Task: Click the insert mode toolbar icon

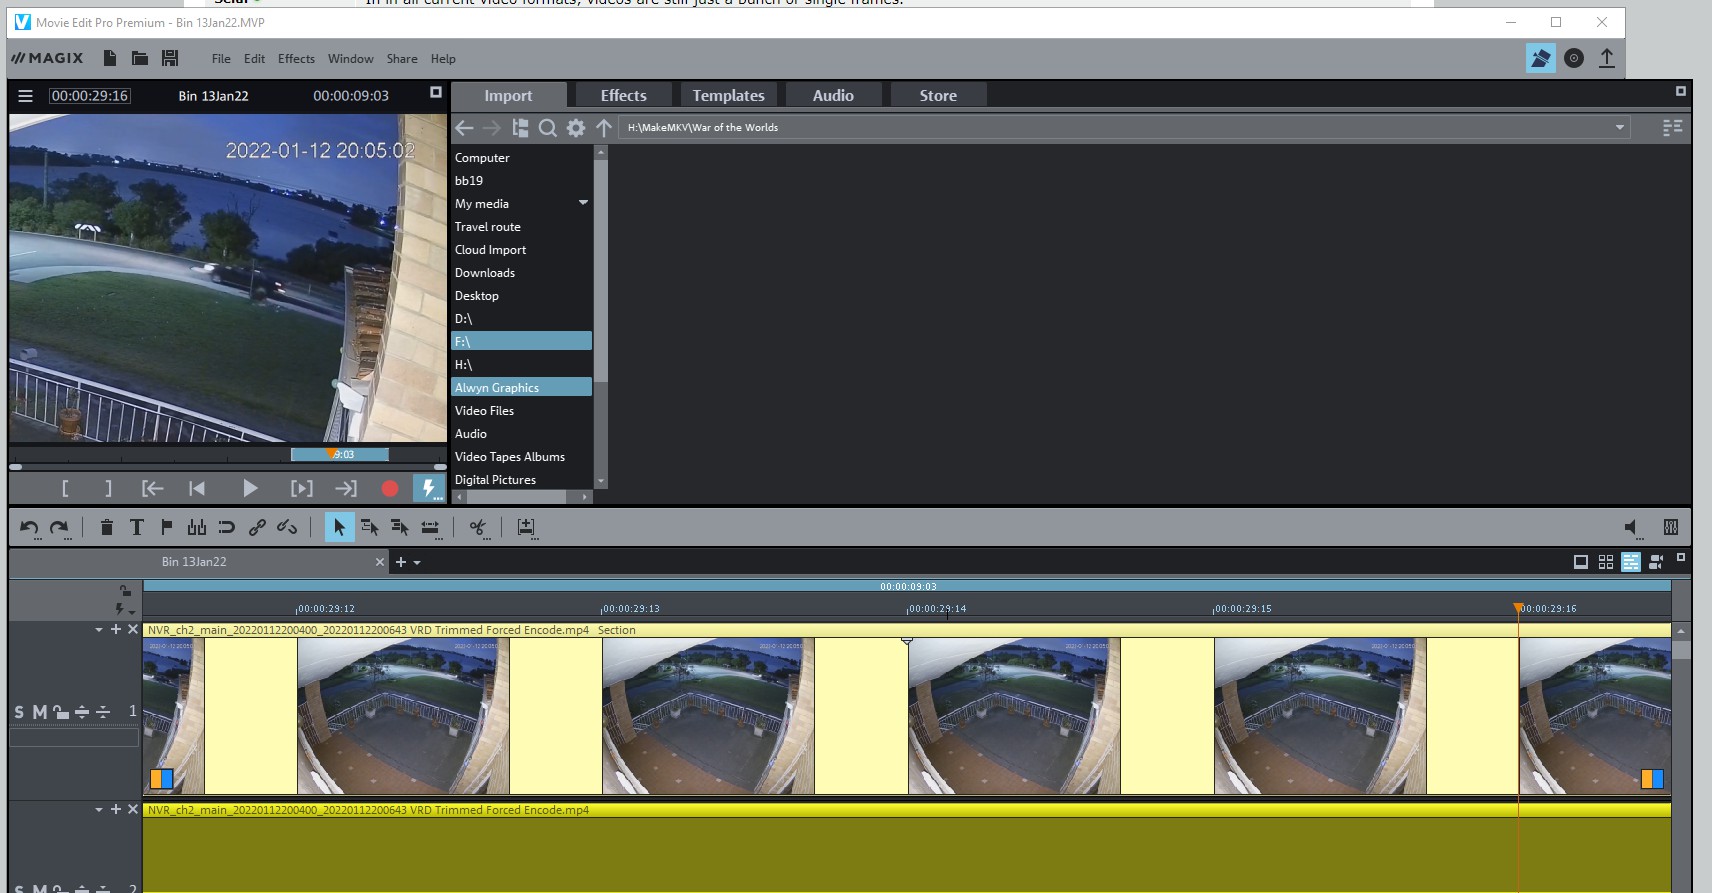Action: click(526, 527)
